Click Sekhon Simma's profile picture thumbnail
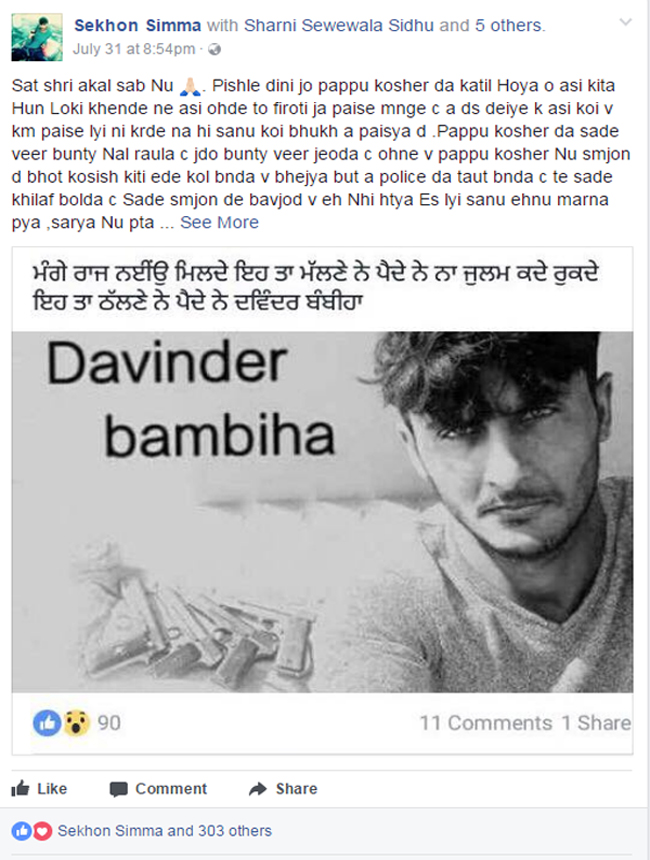Viewport: 650px width, 860px height. point(37,37)
